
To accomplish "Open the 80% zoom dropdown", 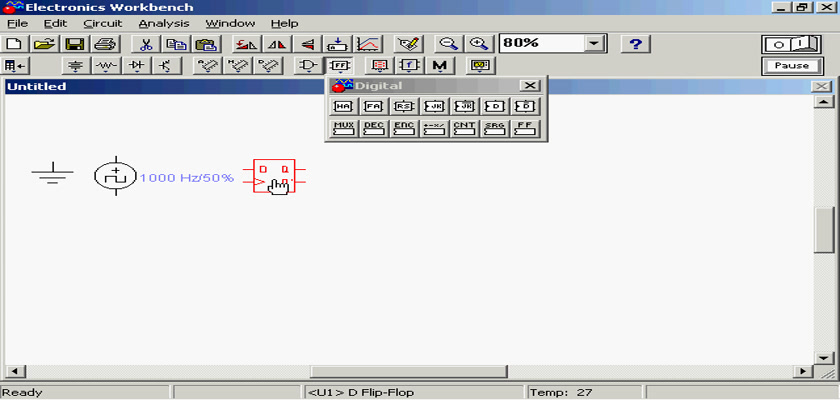I will point(595,44).
